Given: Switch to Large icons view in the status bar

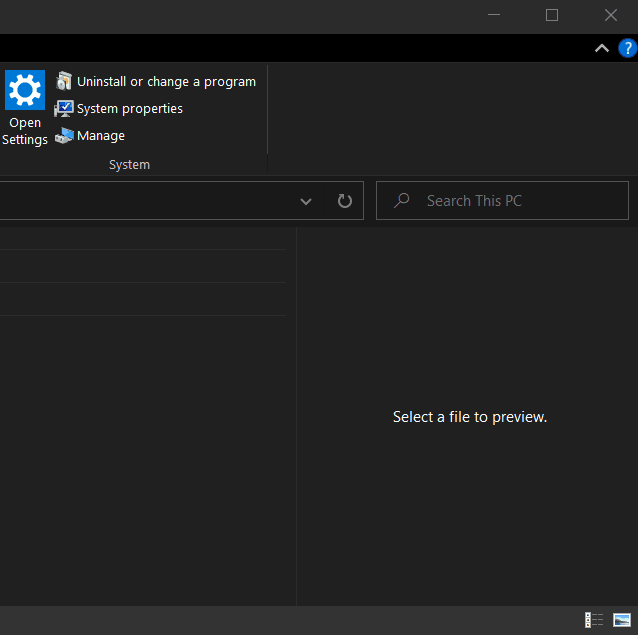Looking at the screenshot, I should point(622,620).
